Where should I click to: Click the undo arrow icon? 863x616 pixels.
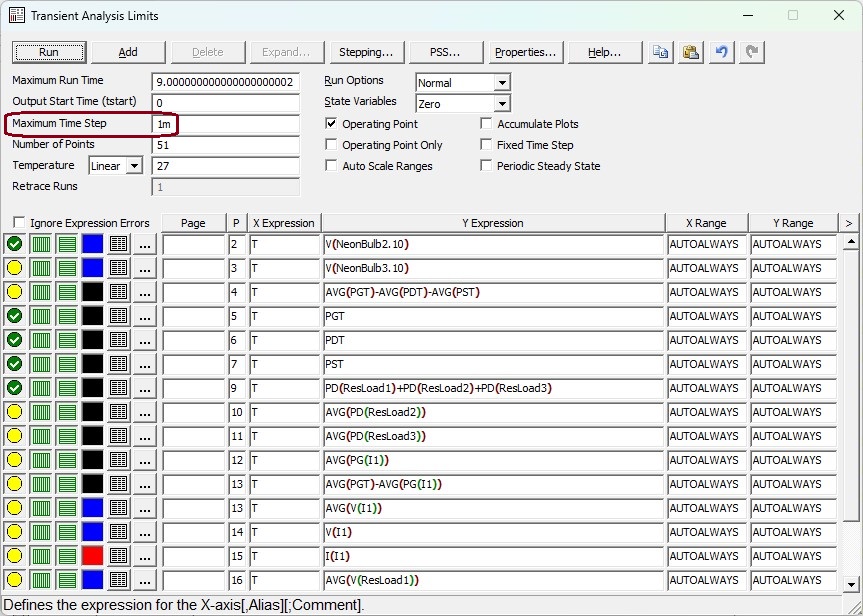[721, 52]
